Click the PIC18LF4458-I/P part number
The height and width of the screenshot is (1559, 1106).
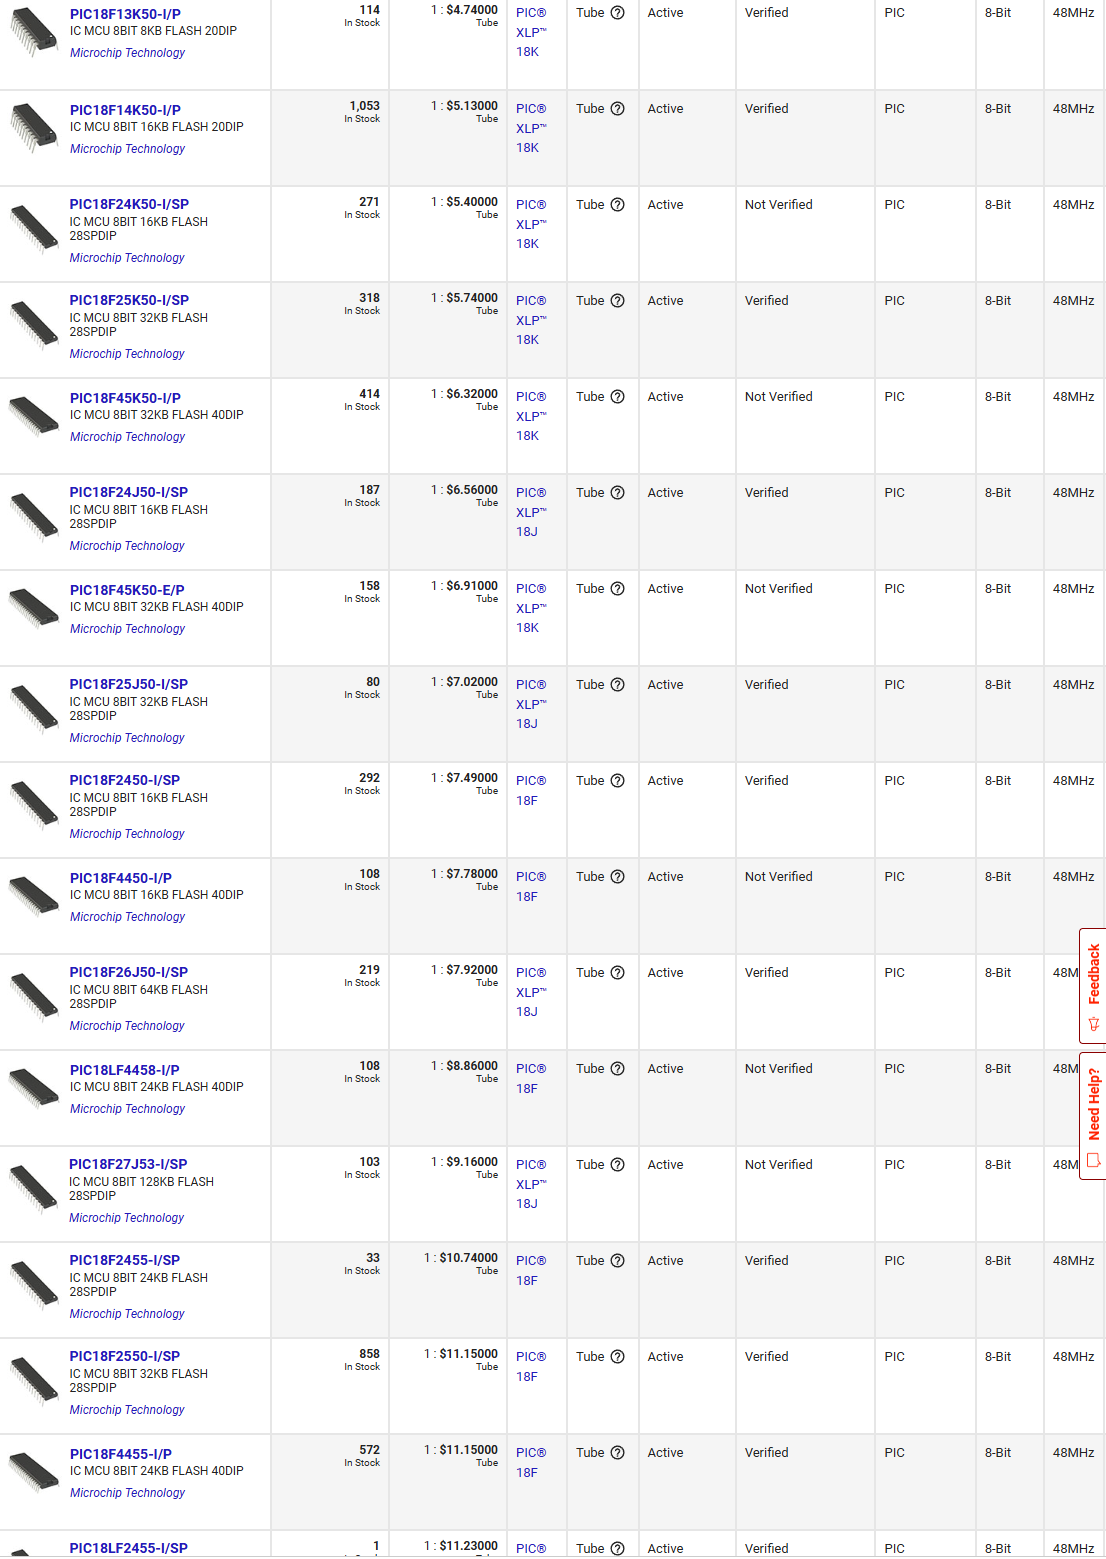coord(125,1070)
